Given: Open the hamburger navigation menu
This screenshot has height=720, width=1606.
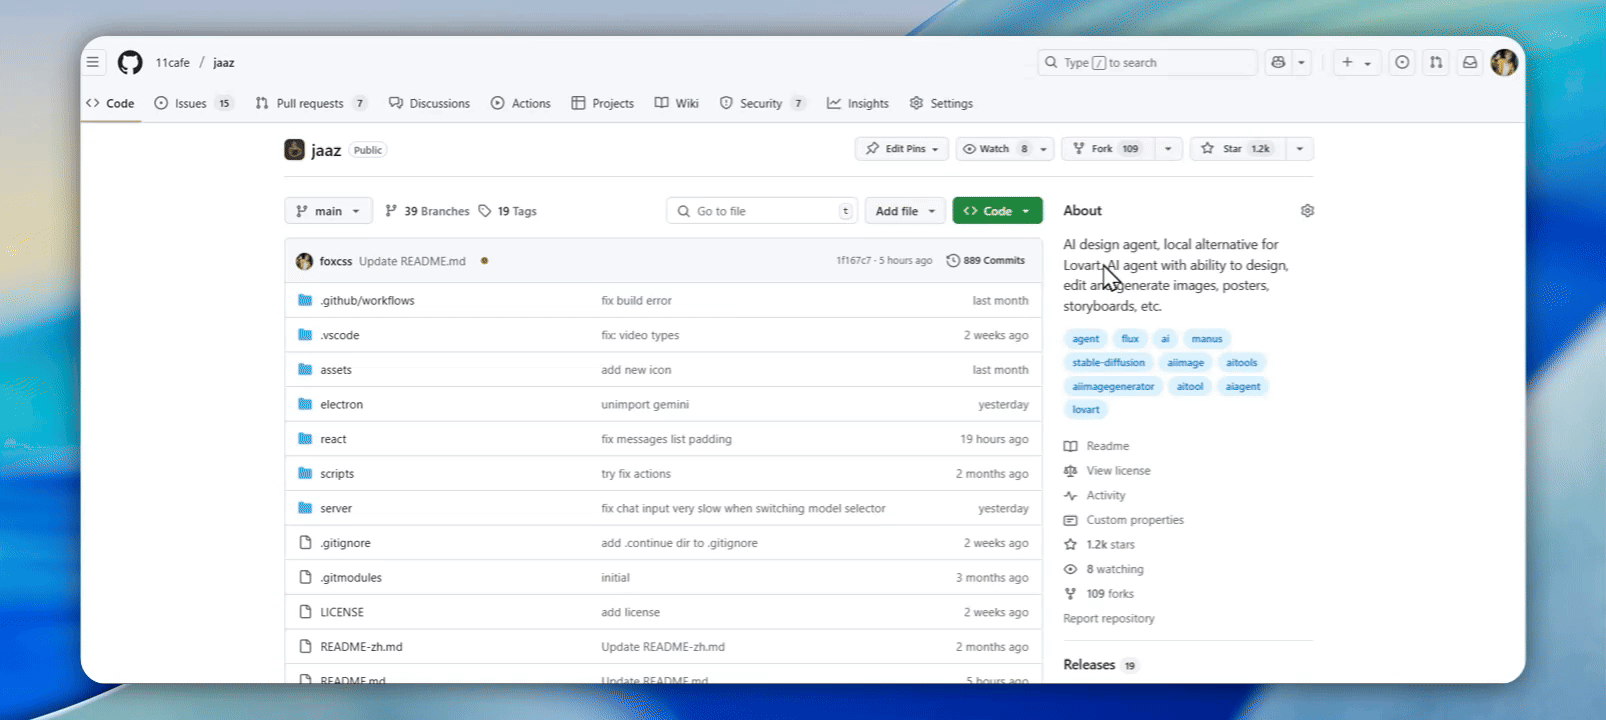Looking at the screenshot, I should pyautogui.click(x=93, y=62).
